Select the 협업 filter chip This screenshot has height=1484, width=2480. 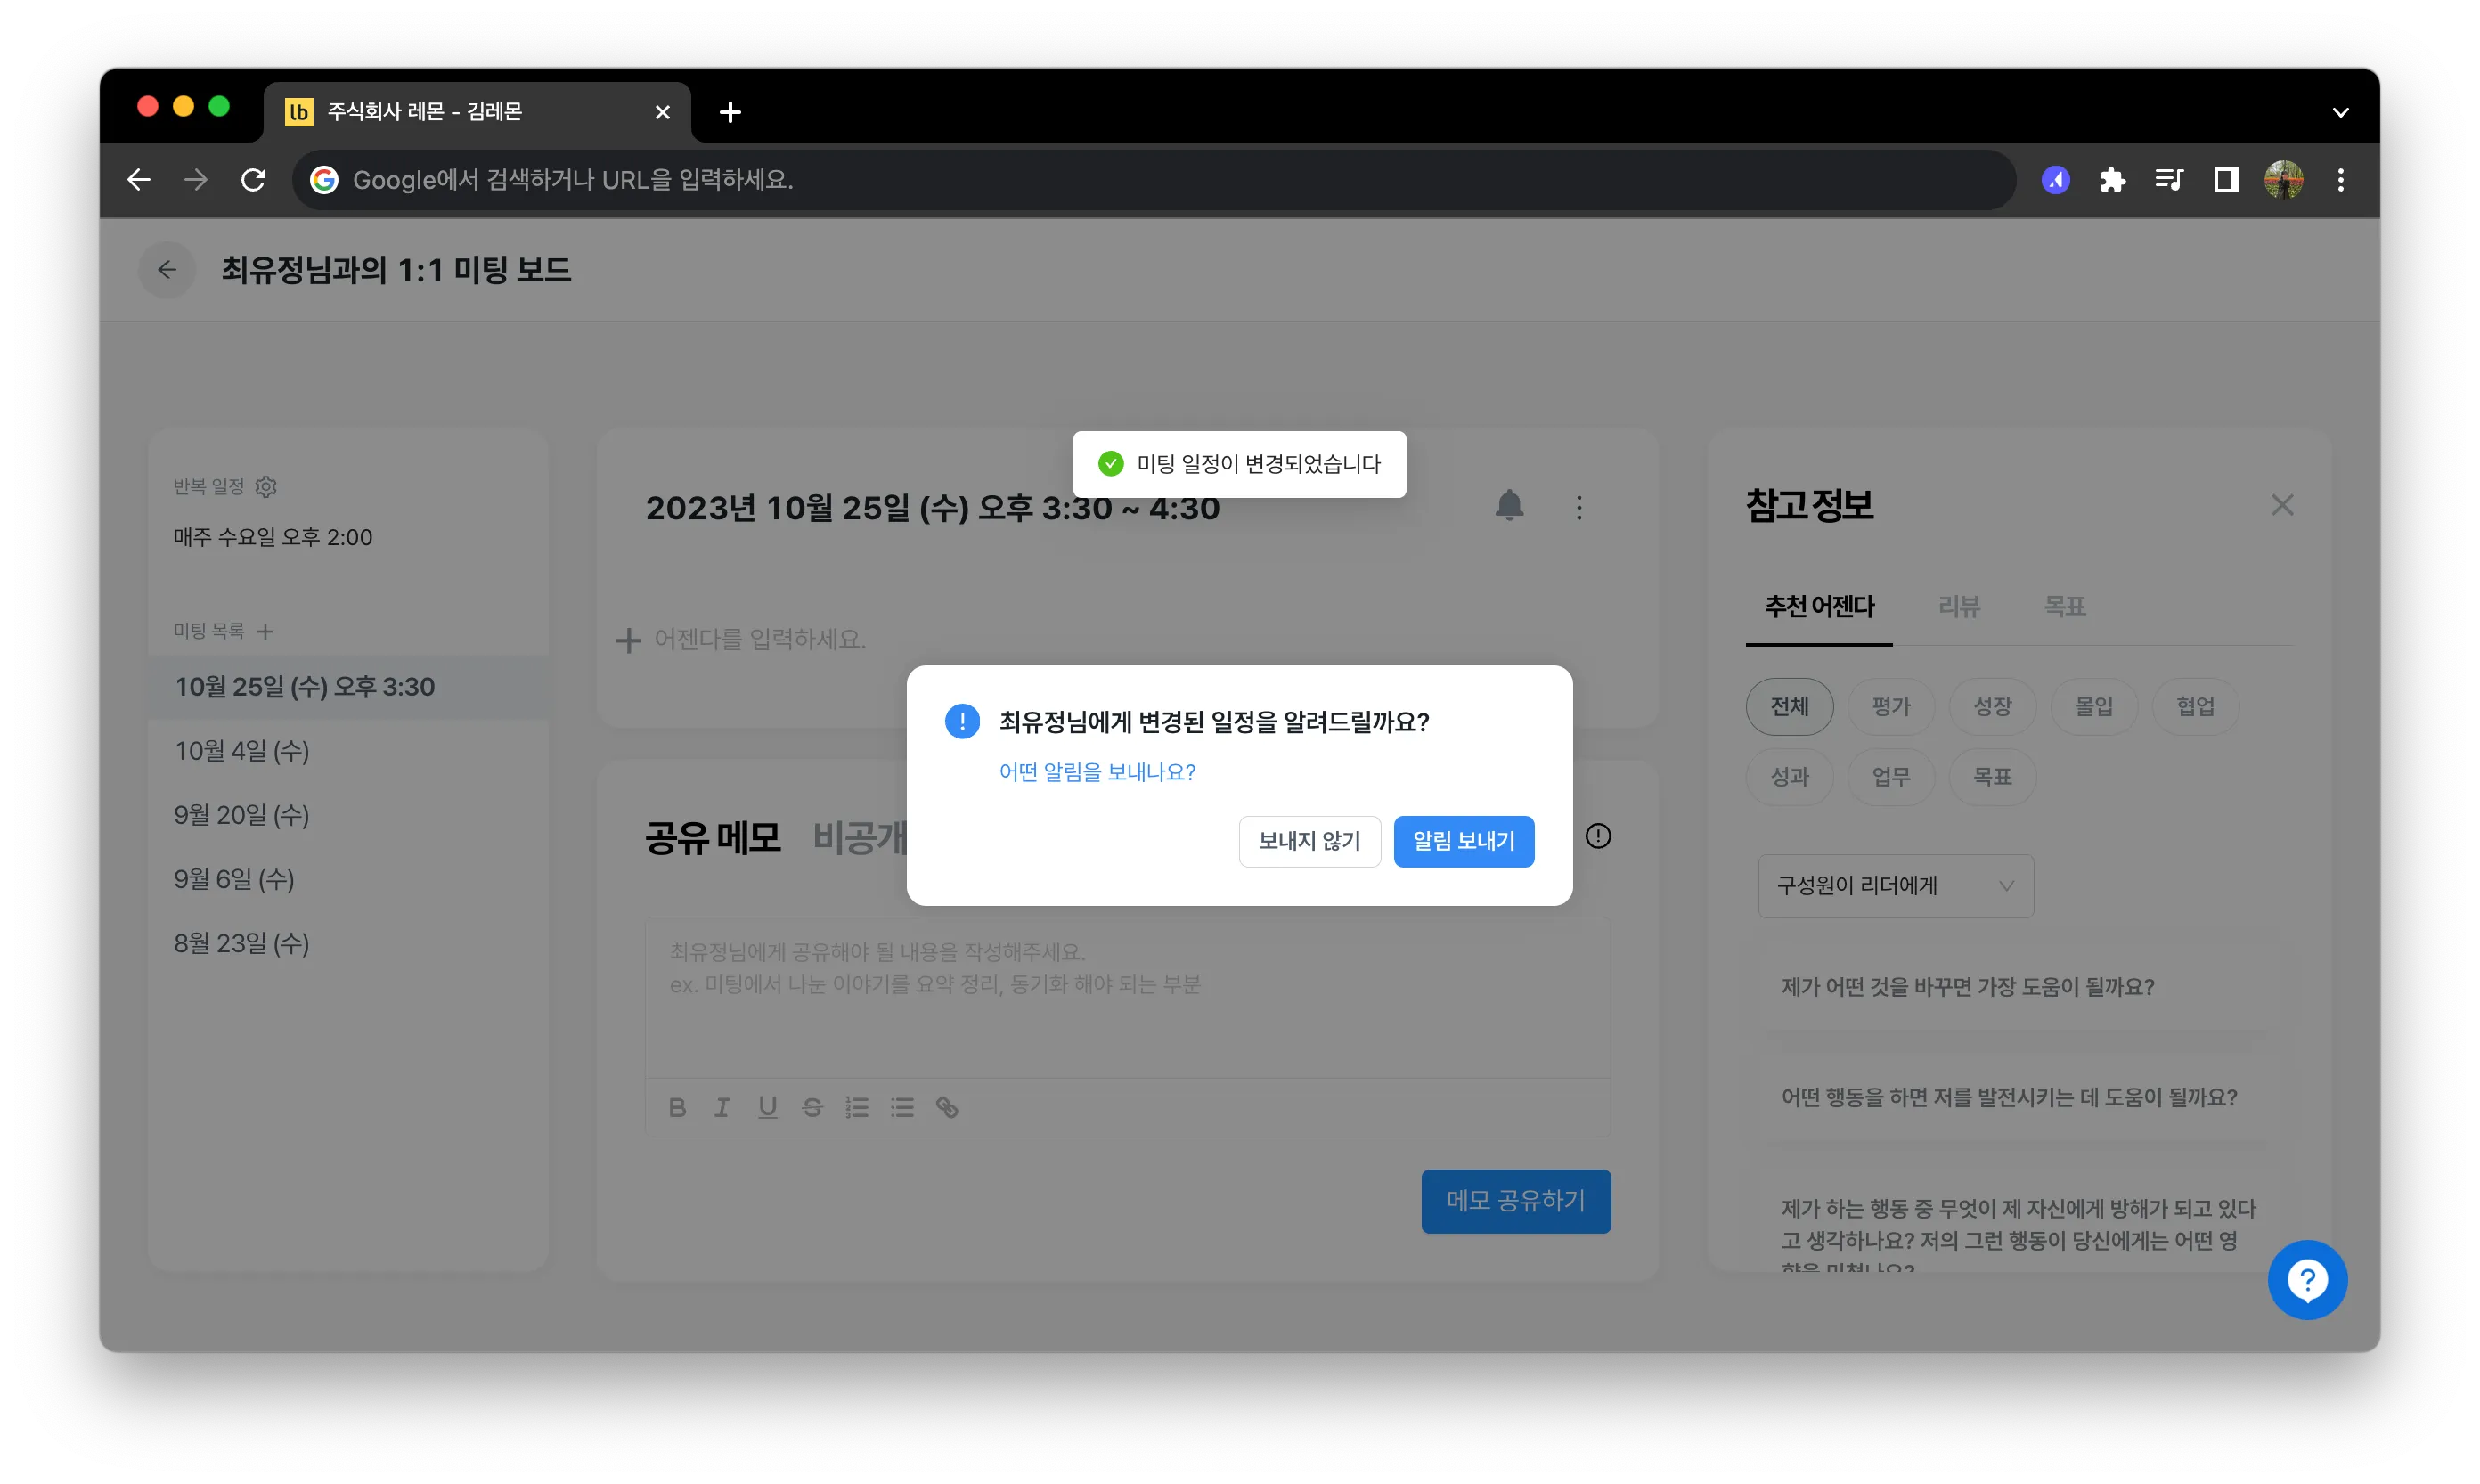[x=2195, y=707]
